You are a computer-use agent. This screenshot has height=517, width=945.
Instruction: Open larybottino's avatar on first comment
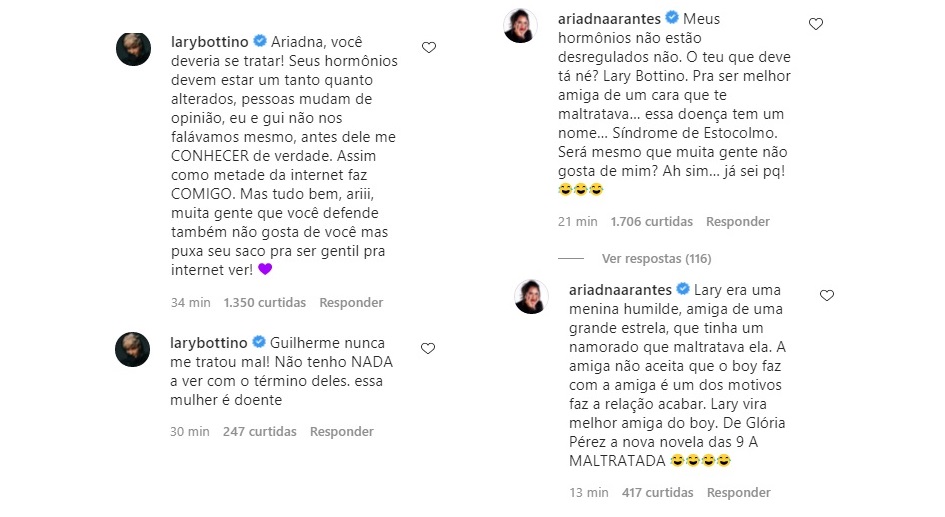pos(133,48)
